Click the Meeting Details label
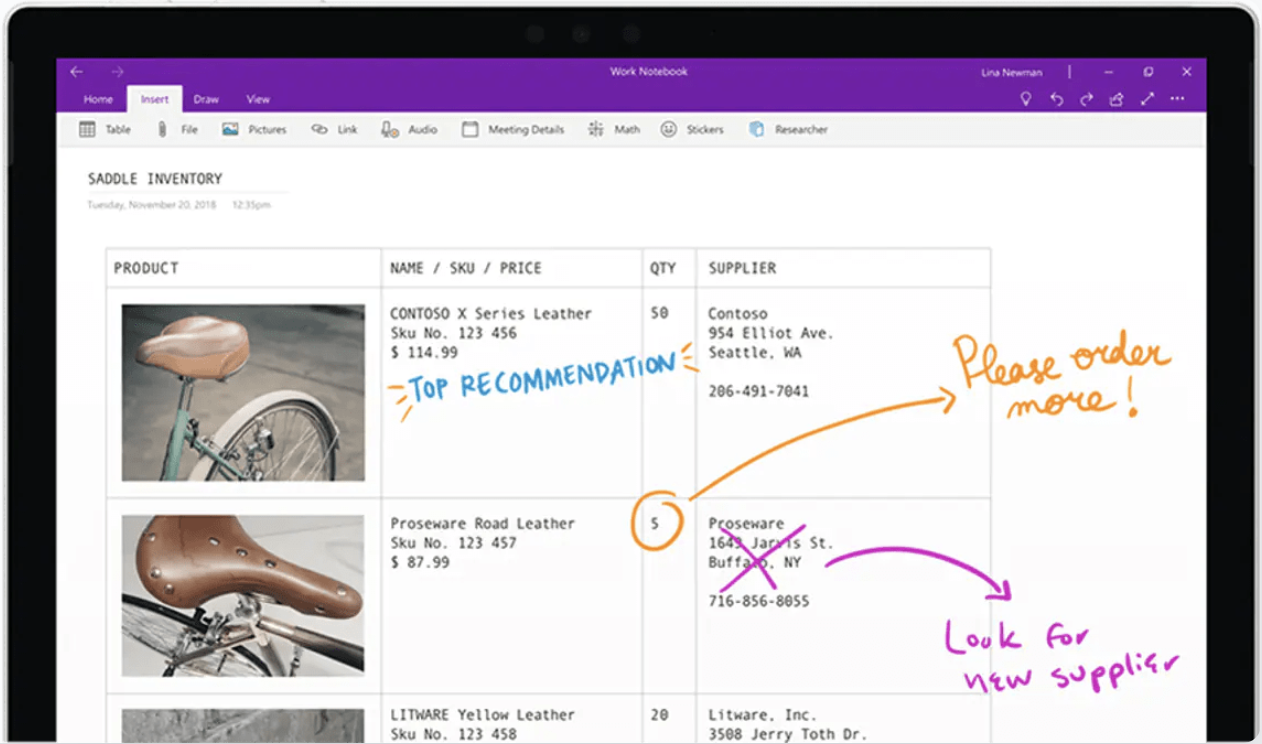 pos(526,130)
